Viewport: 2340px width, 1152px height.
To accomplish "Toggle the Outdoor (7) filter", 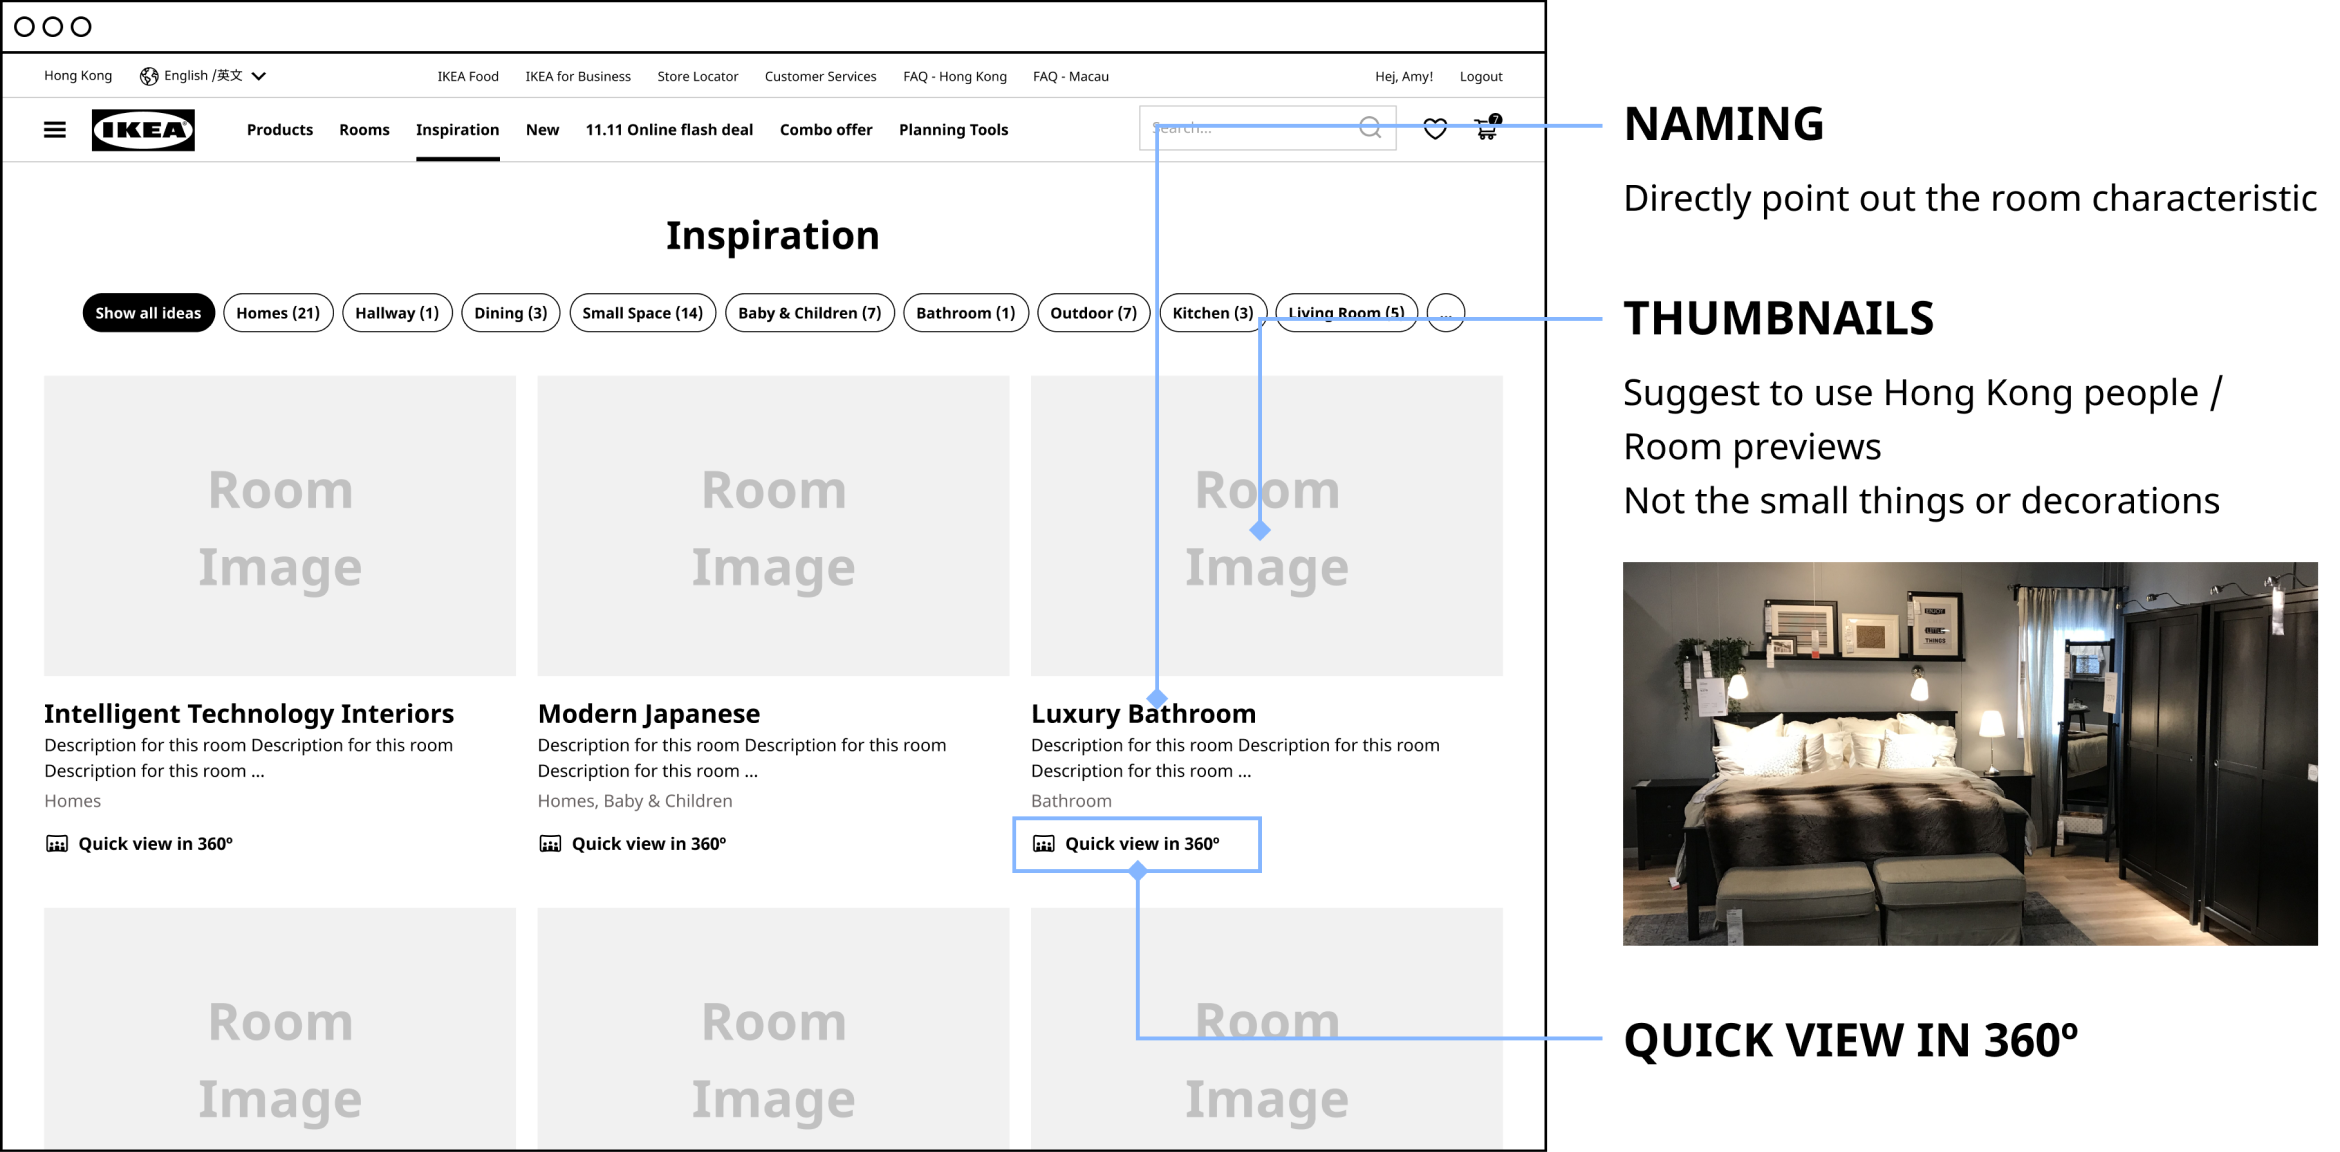I will pos(1093,313).
